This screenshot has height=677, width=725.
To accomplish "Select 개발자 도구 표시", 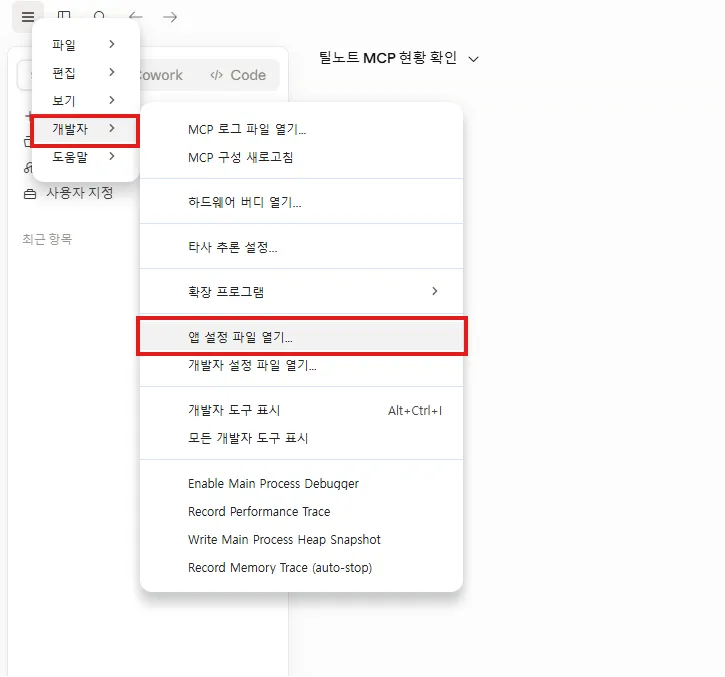I will [x=301, y=410].
